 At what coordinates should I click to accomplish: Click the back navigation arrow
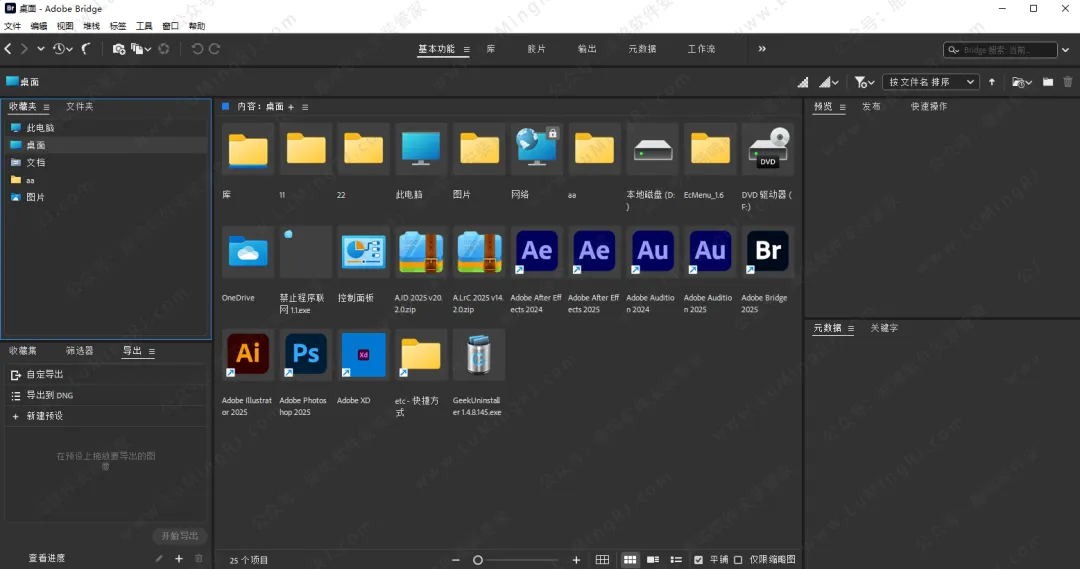coord(8,49)
